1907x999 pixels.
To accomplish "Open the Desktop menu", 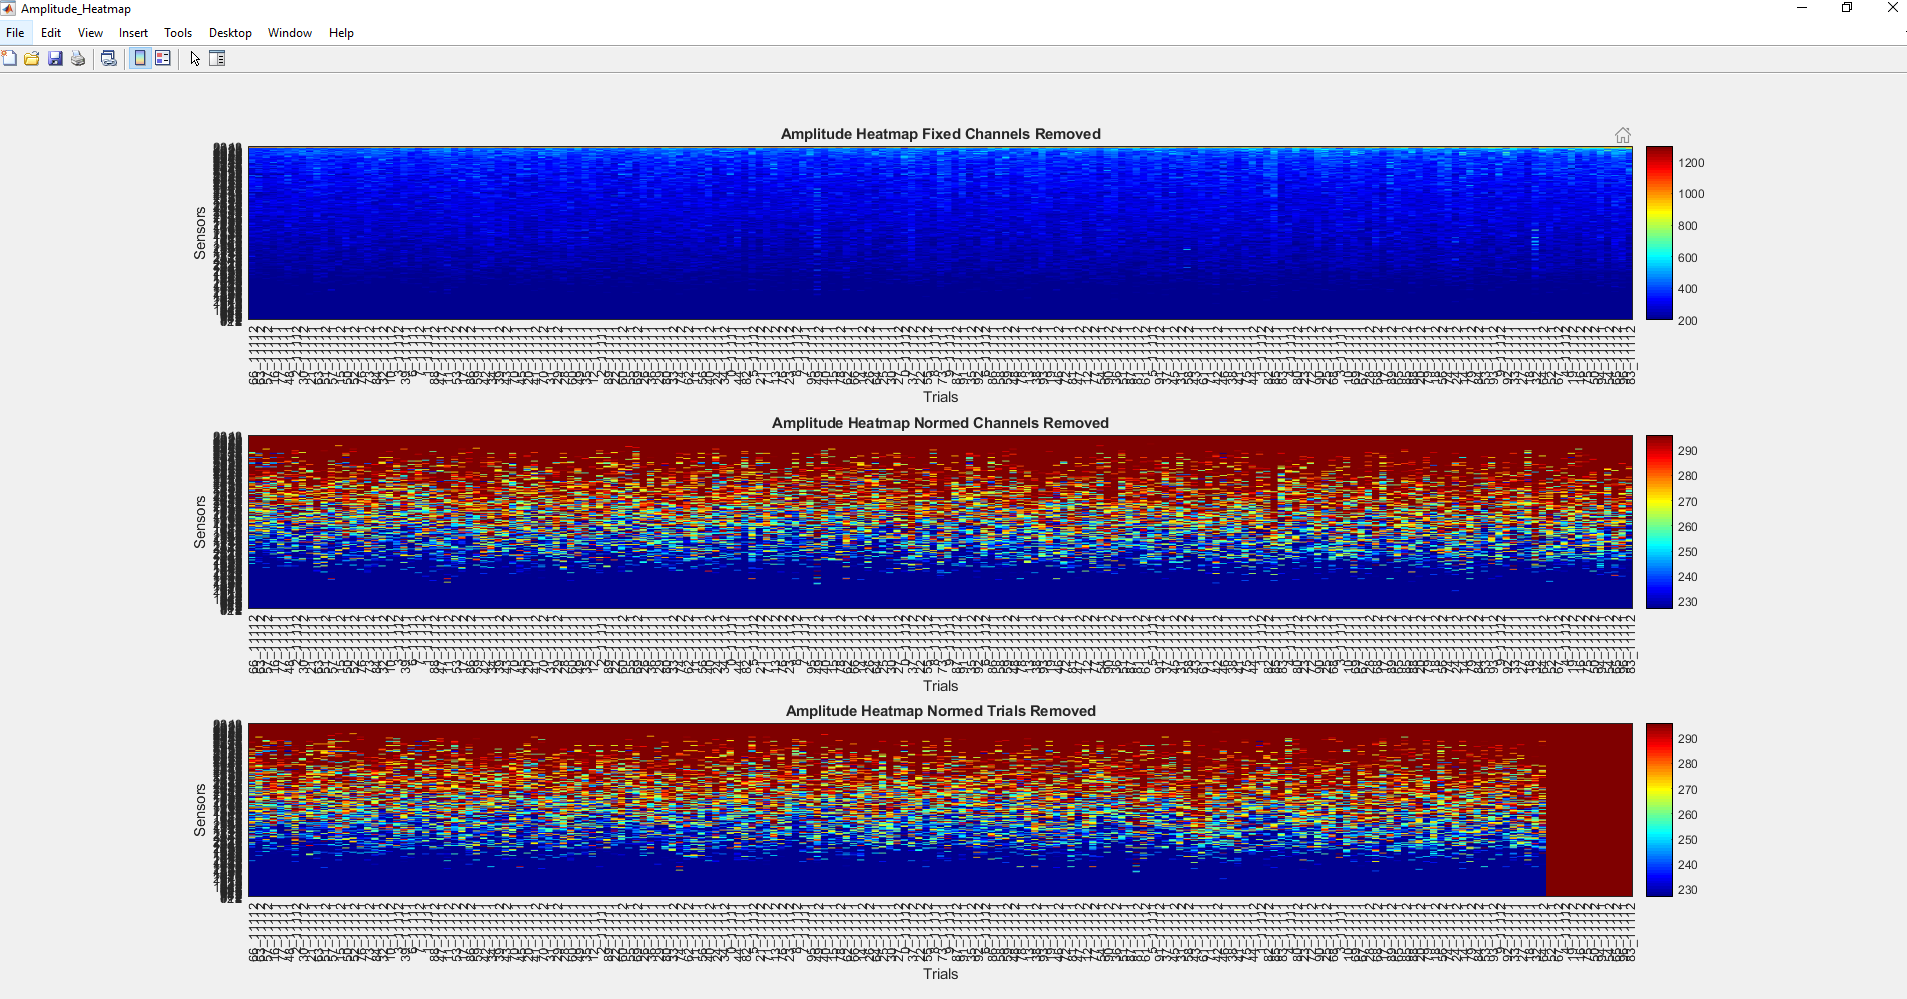I will click(x=230, y=33).
